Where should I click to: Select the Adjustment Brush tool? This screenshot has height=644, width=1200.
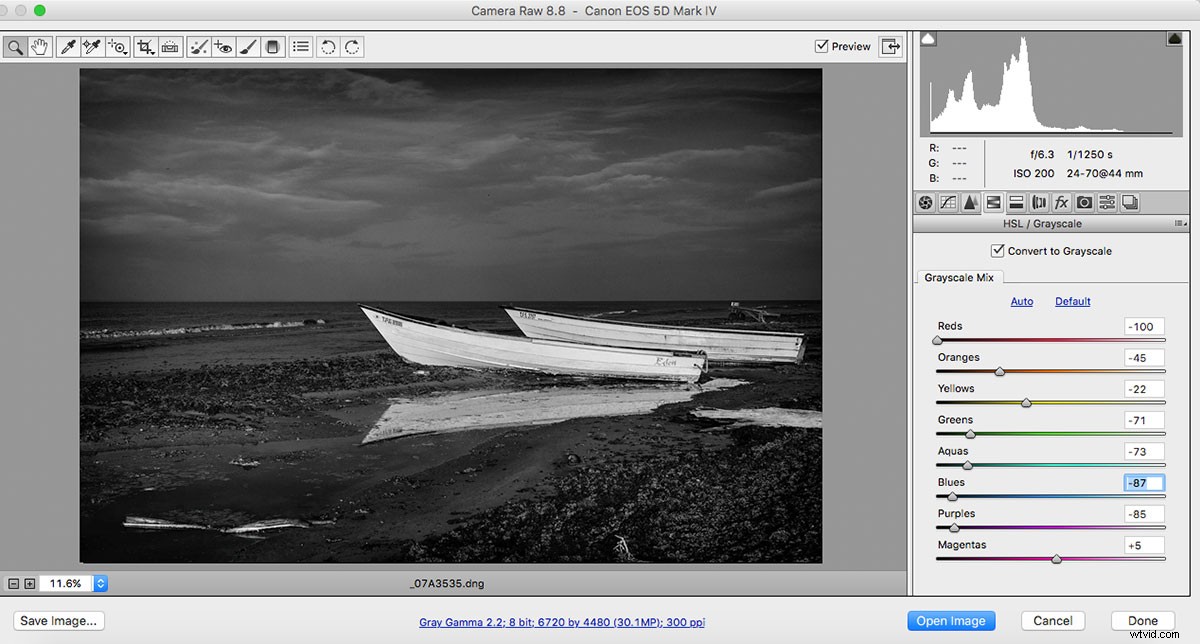[x=248, y=46]
